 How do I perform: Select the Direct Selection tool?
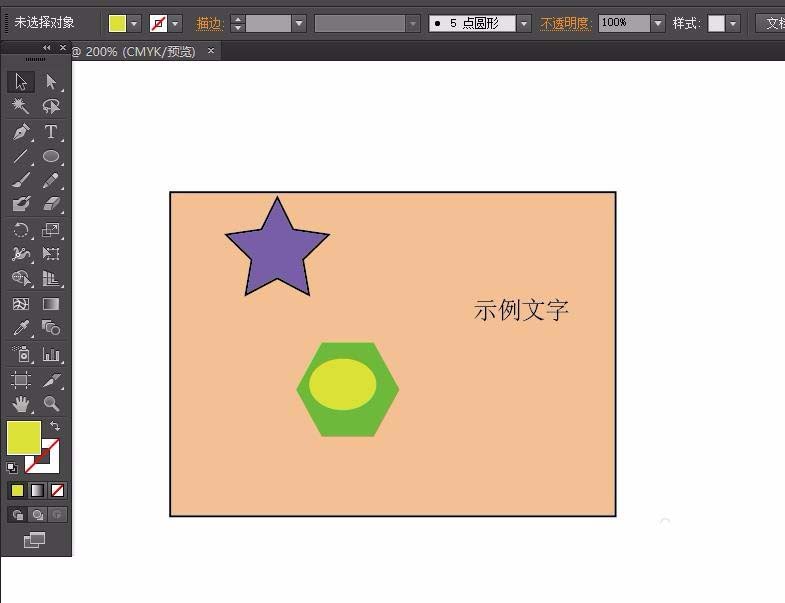51,82
